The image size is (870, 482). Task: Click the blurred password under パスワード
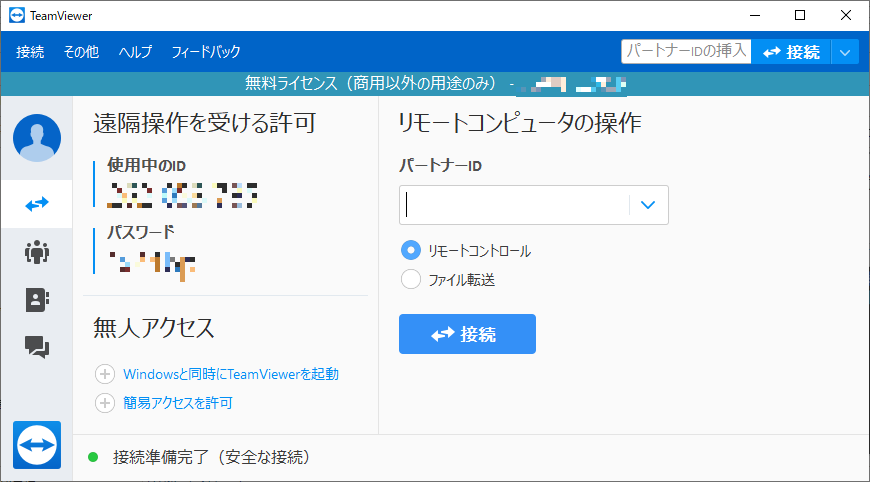tap(152, 266)
